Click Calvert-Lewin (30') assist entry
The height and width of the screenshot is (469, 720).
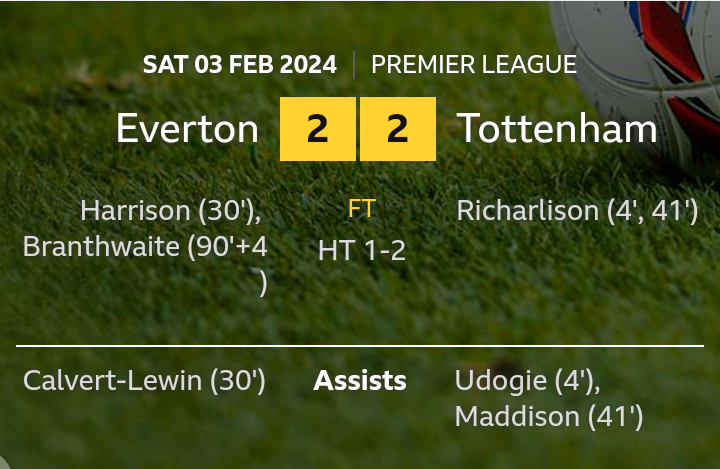(144, 381)
